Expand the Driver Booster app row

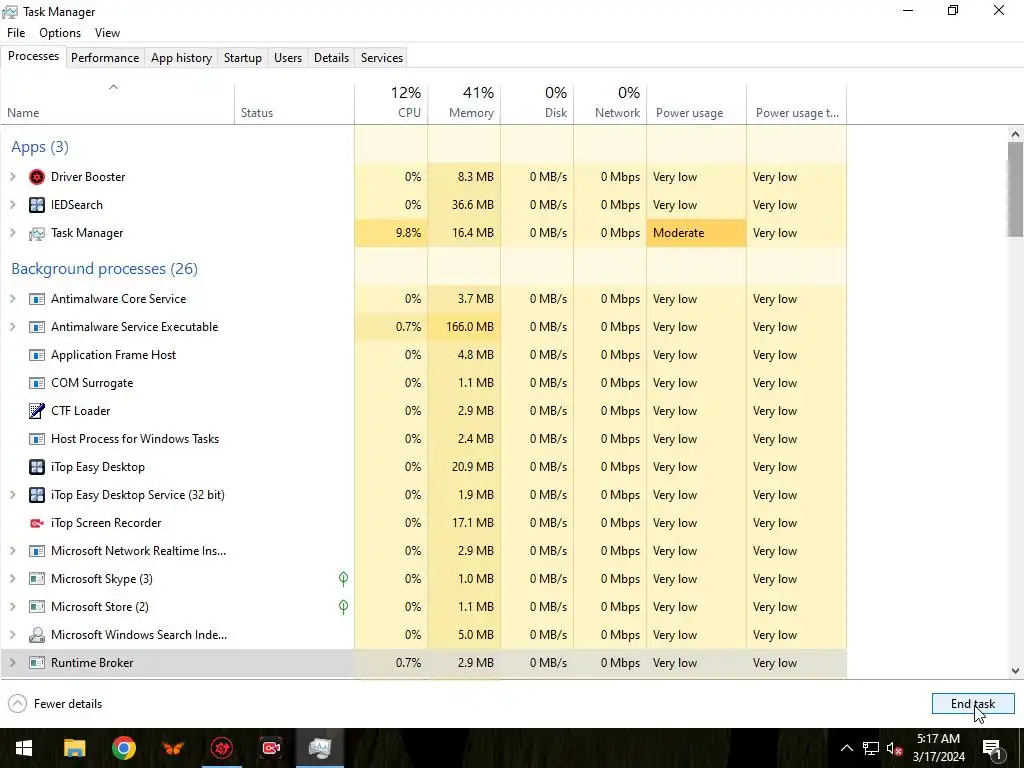pos(12,177)
